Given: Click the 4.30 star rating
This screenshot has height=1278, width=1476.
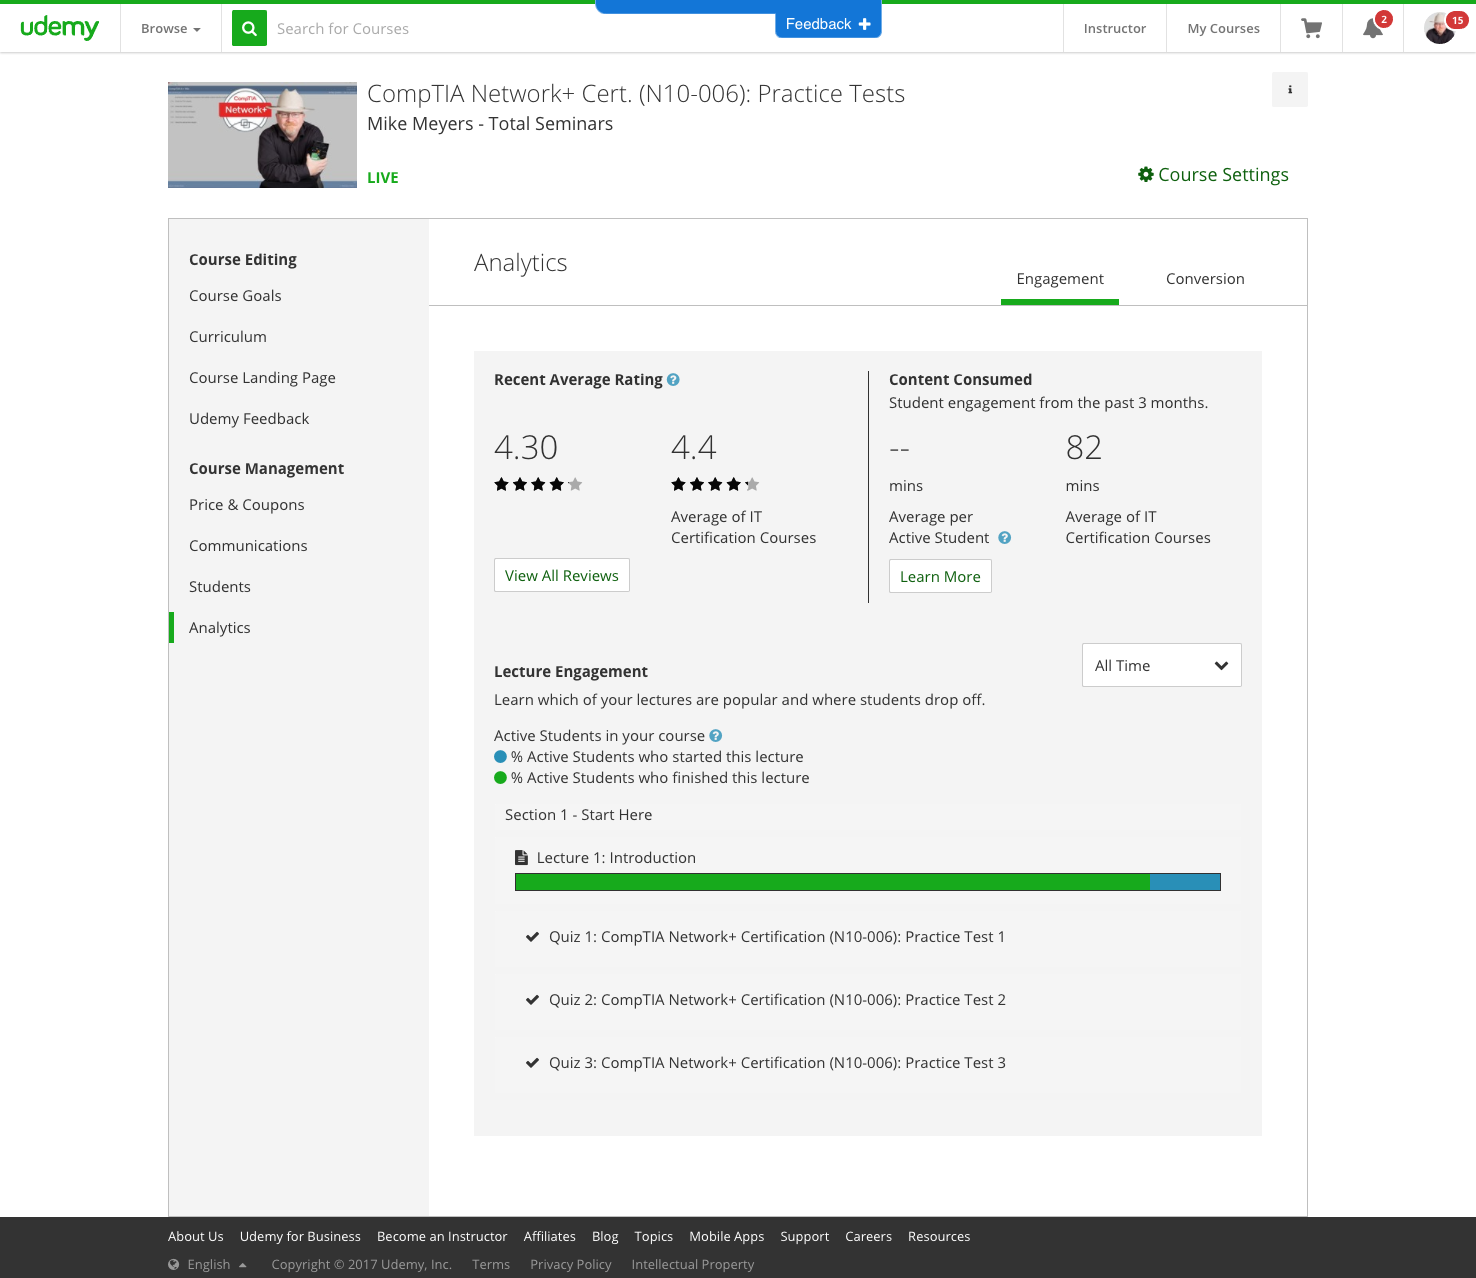Looking at the screenshot, I should pyautogui.click(x=538, y=485).
